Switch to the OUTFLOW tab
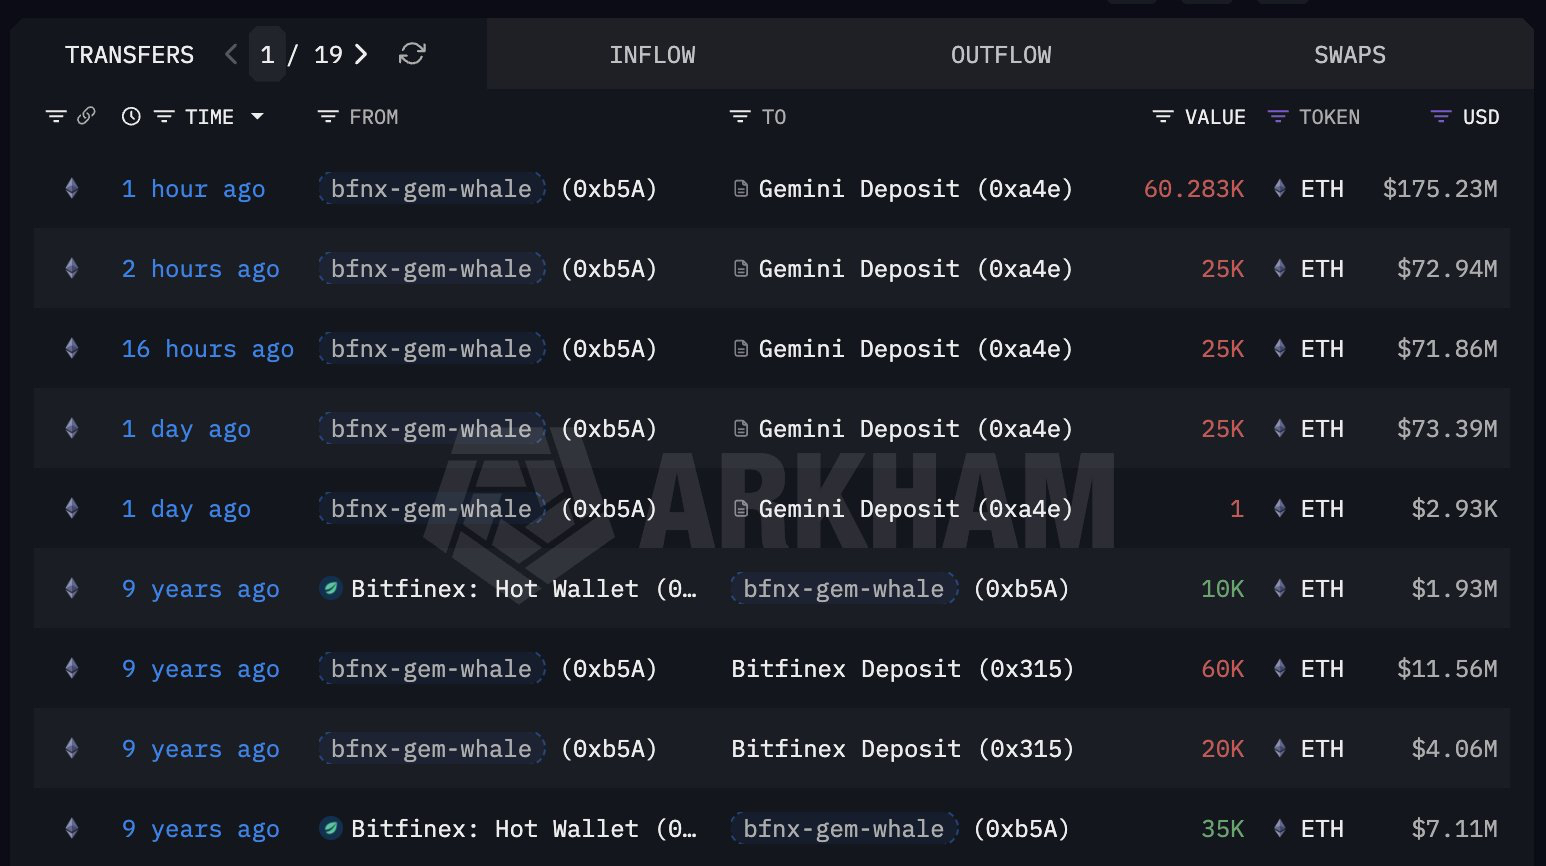The image size is (1546, 866). click(x=1000, y=55)
